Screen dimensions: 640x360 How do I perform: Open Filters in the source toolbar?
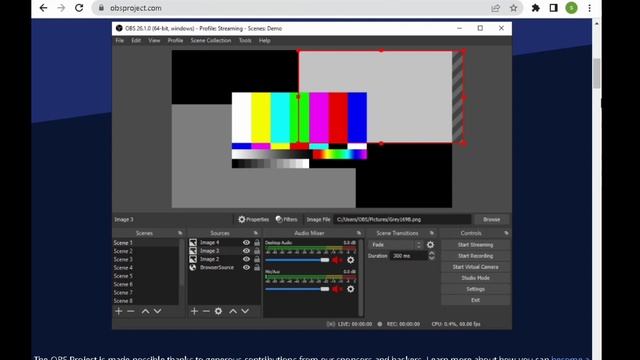(x=286, y=220)
